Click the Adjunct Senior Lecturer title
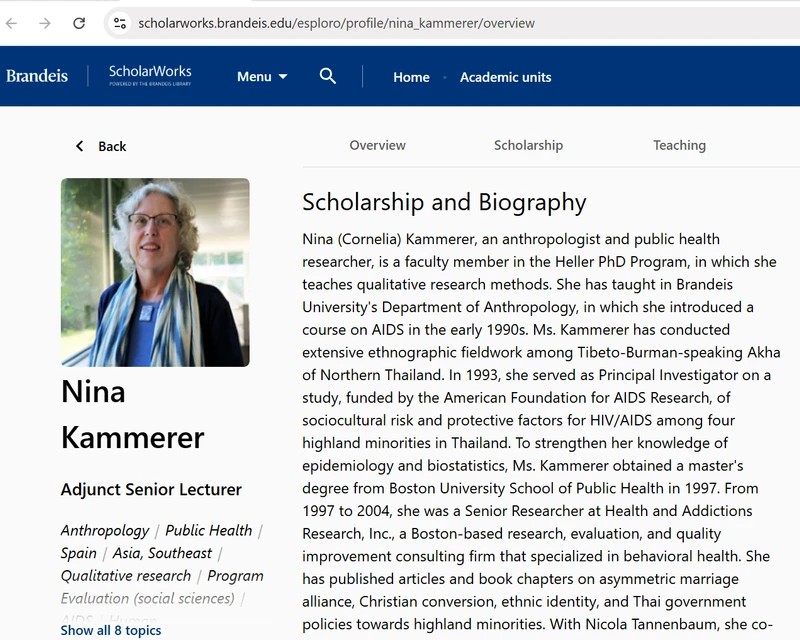800x640 pixels. (151, 489)
